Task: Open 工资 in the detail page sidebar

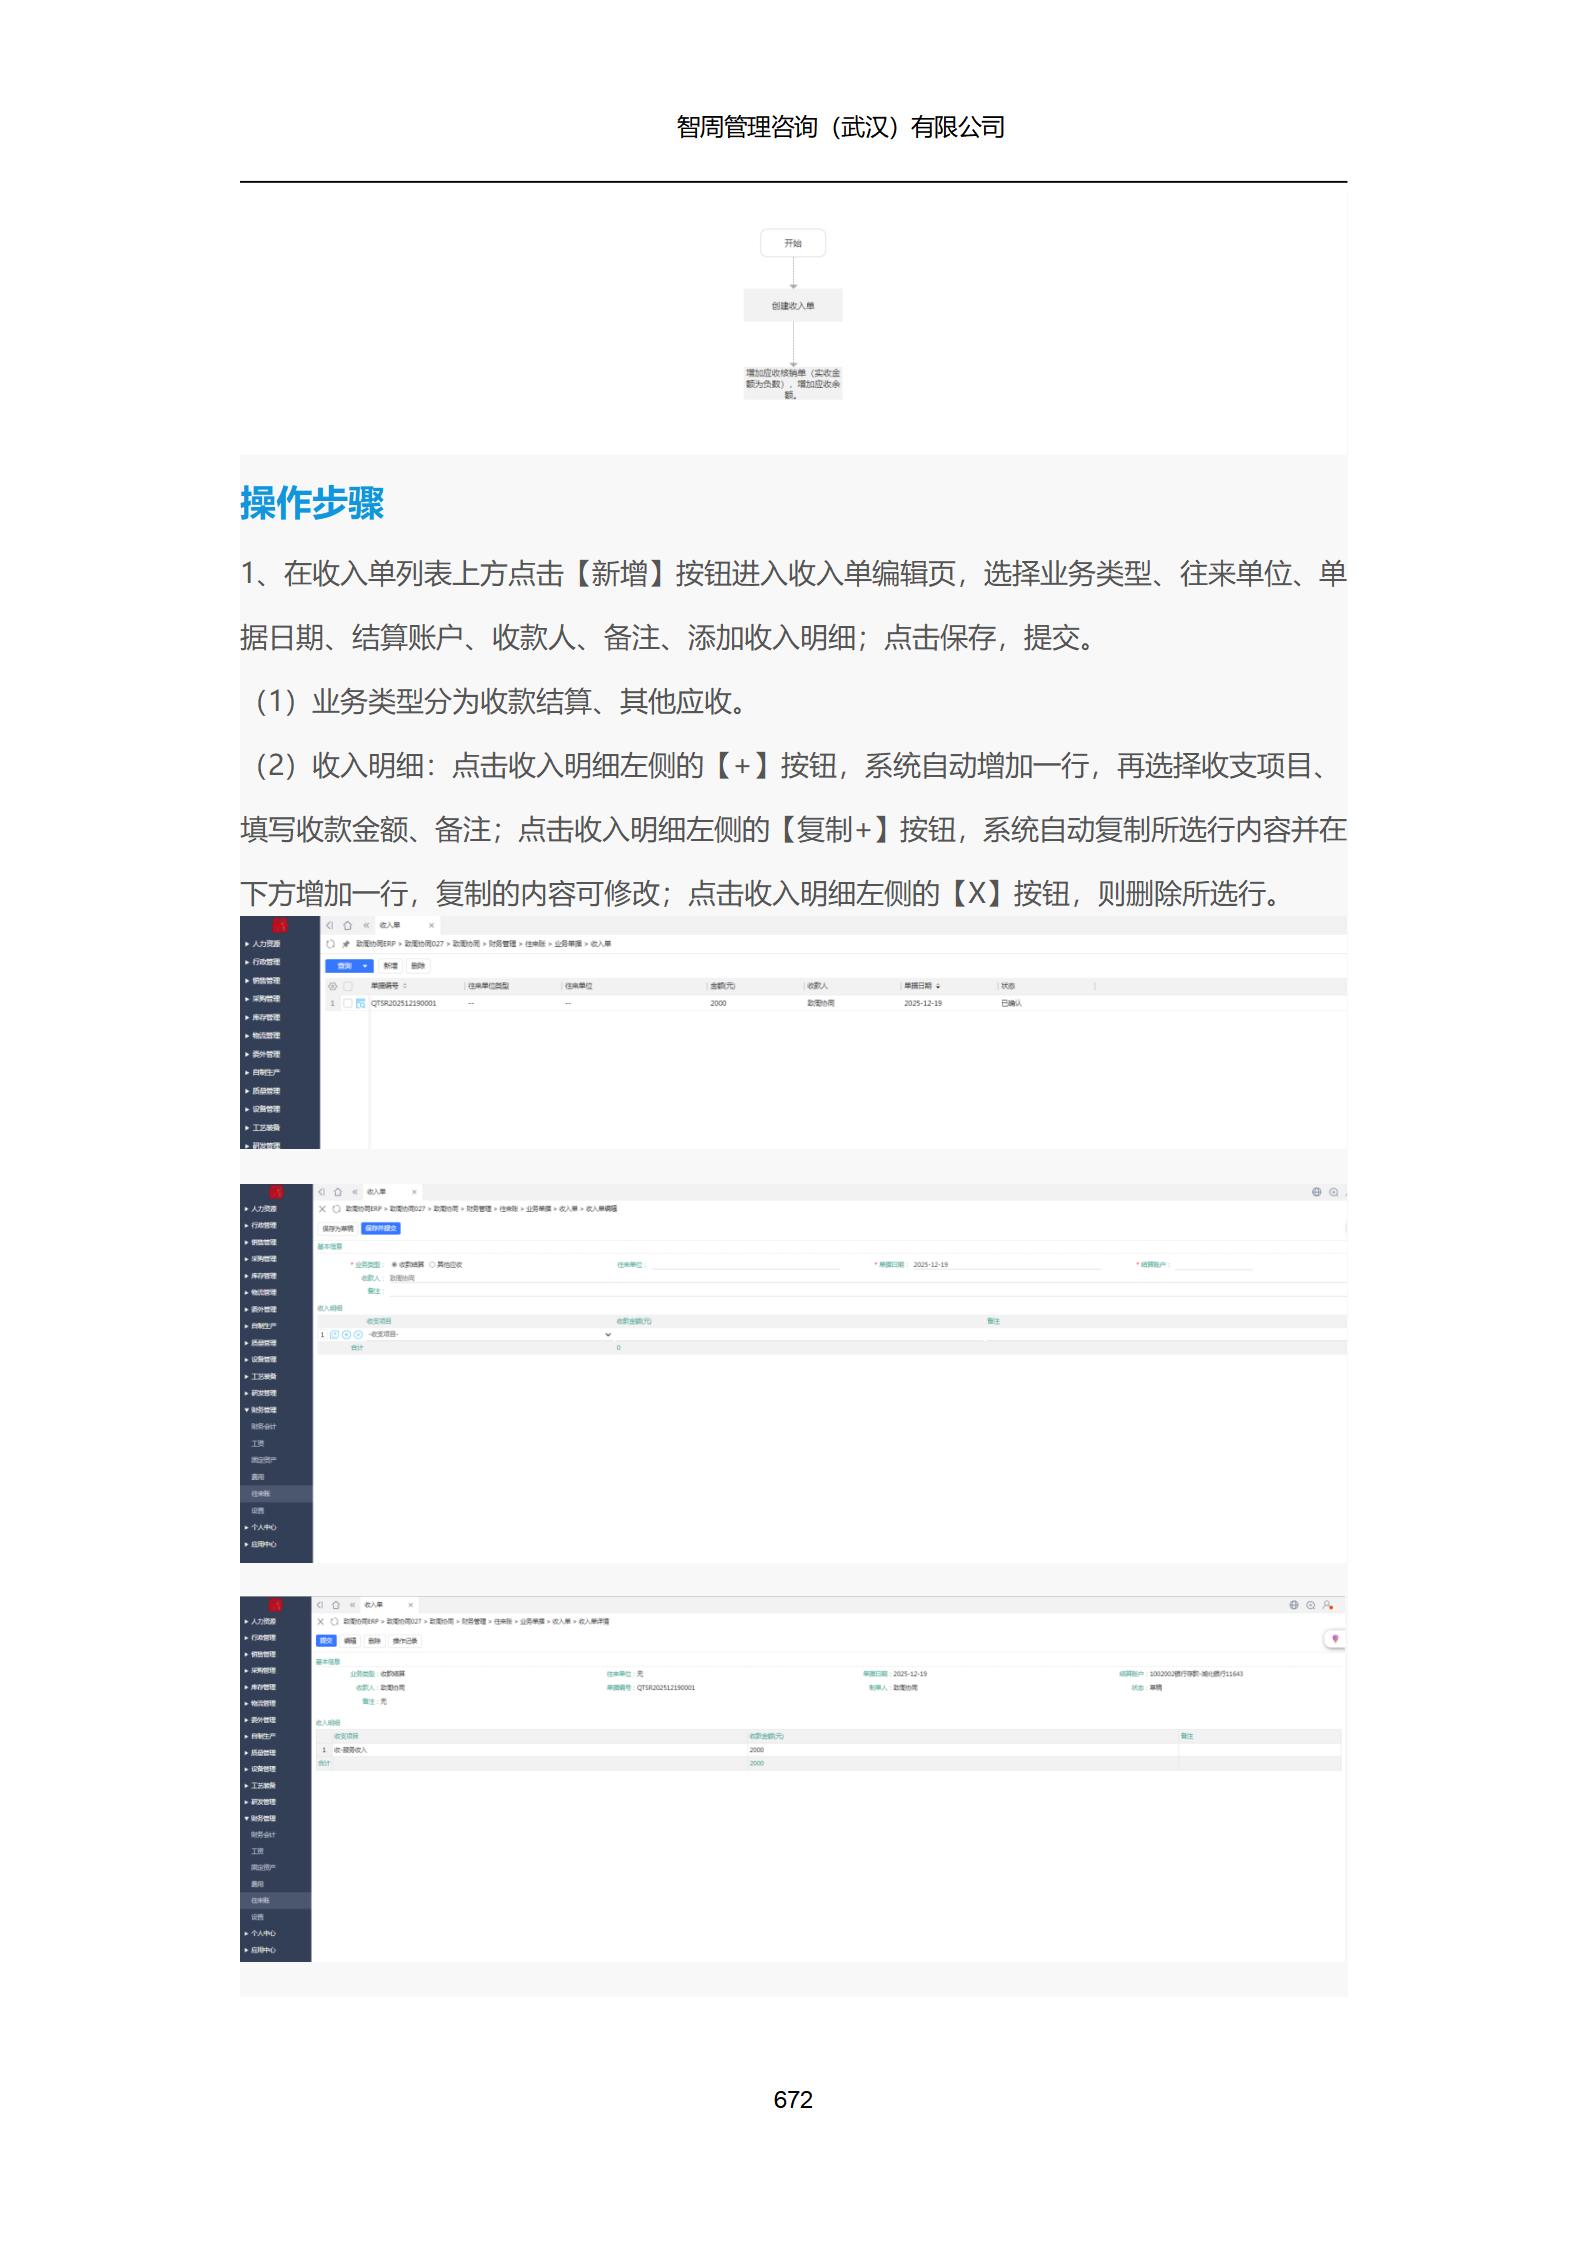Action: pos(257,1851)
